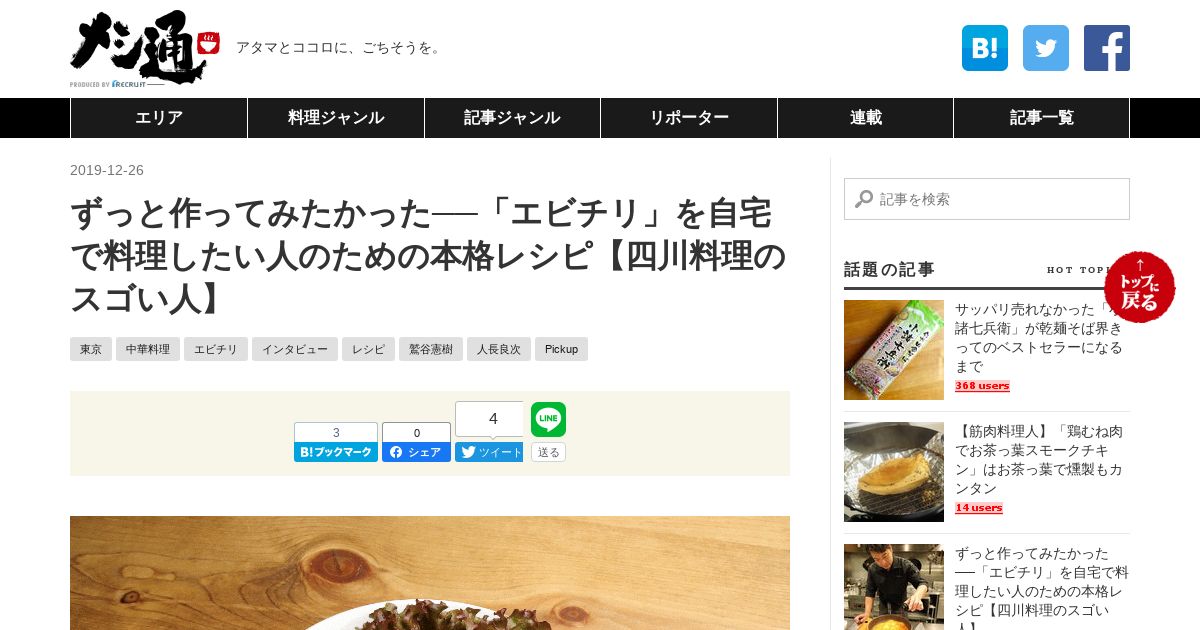Click the メシ通 site logo
This screenshot has height=630, width=1200.
point(145,48)
